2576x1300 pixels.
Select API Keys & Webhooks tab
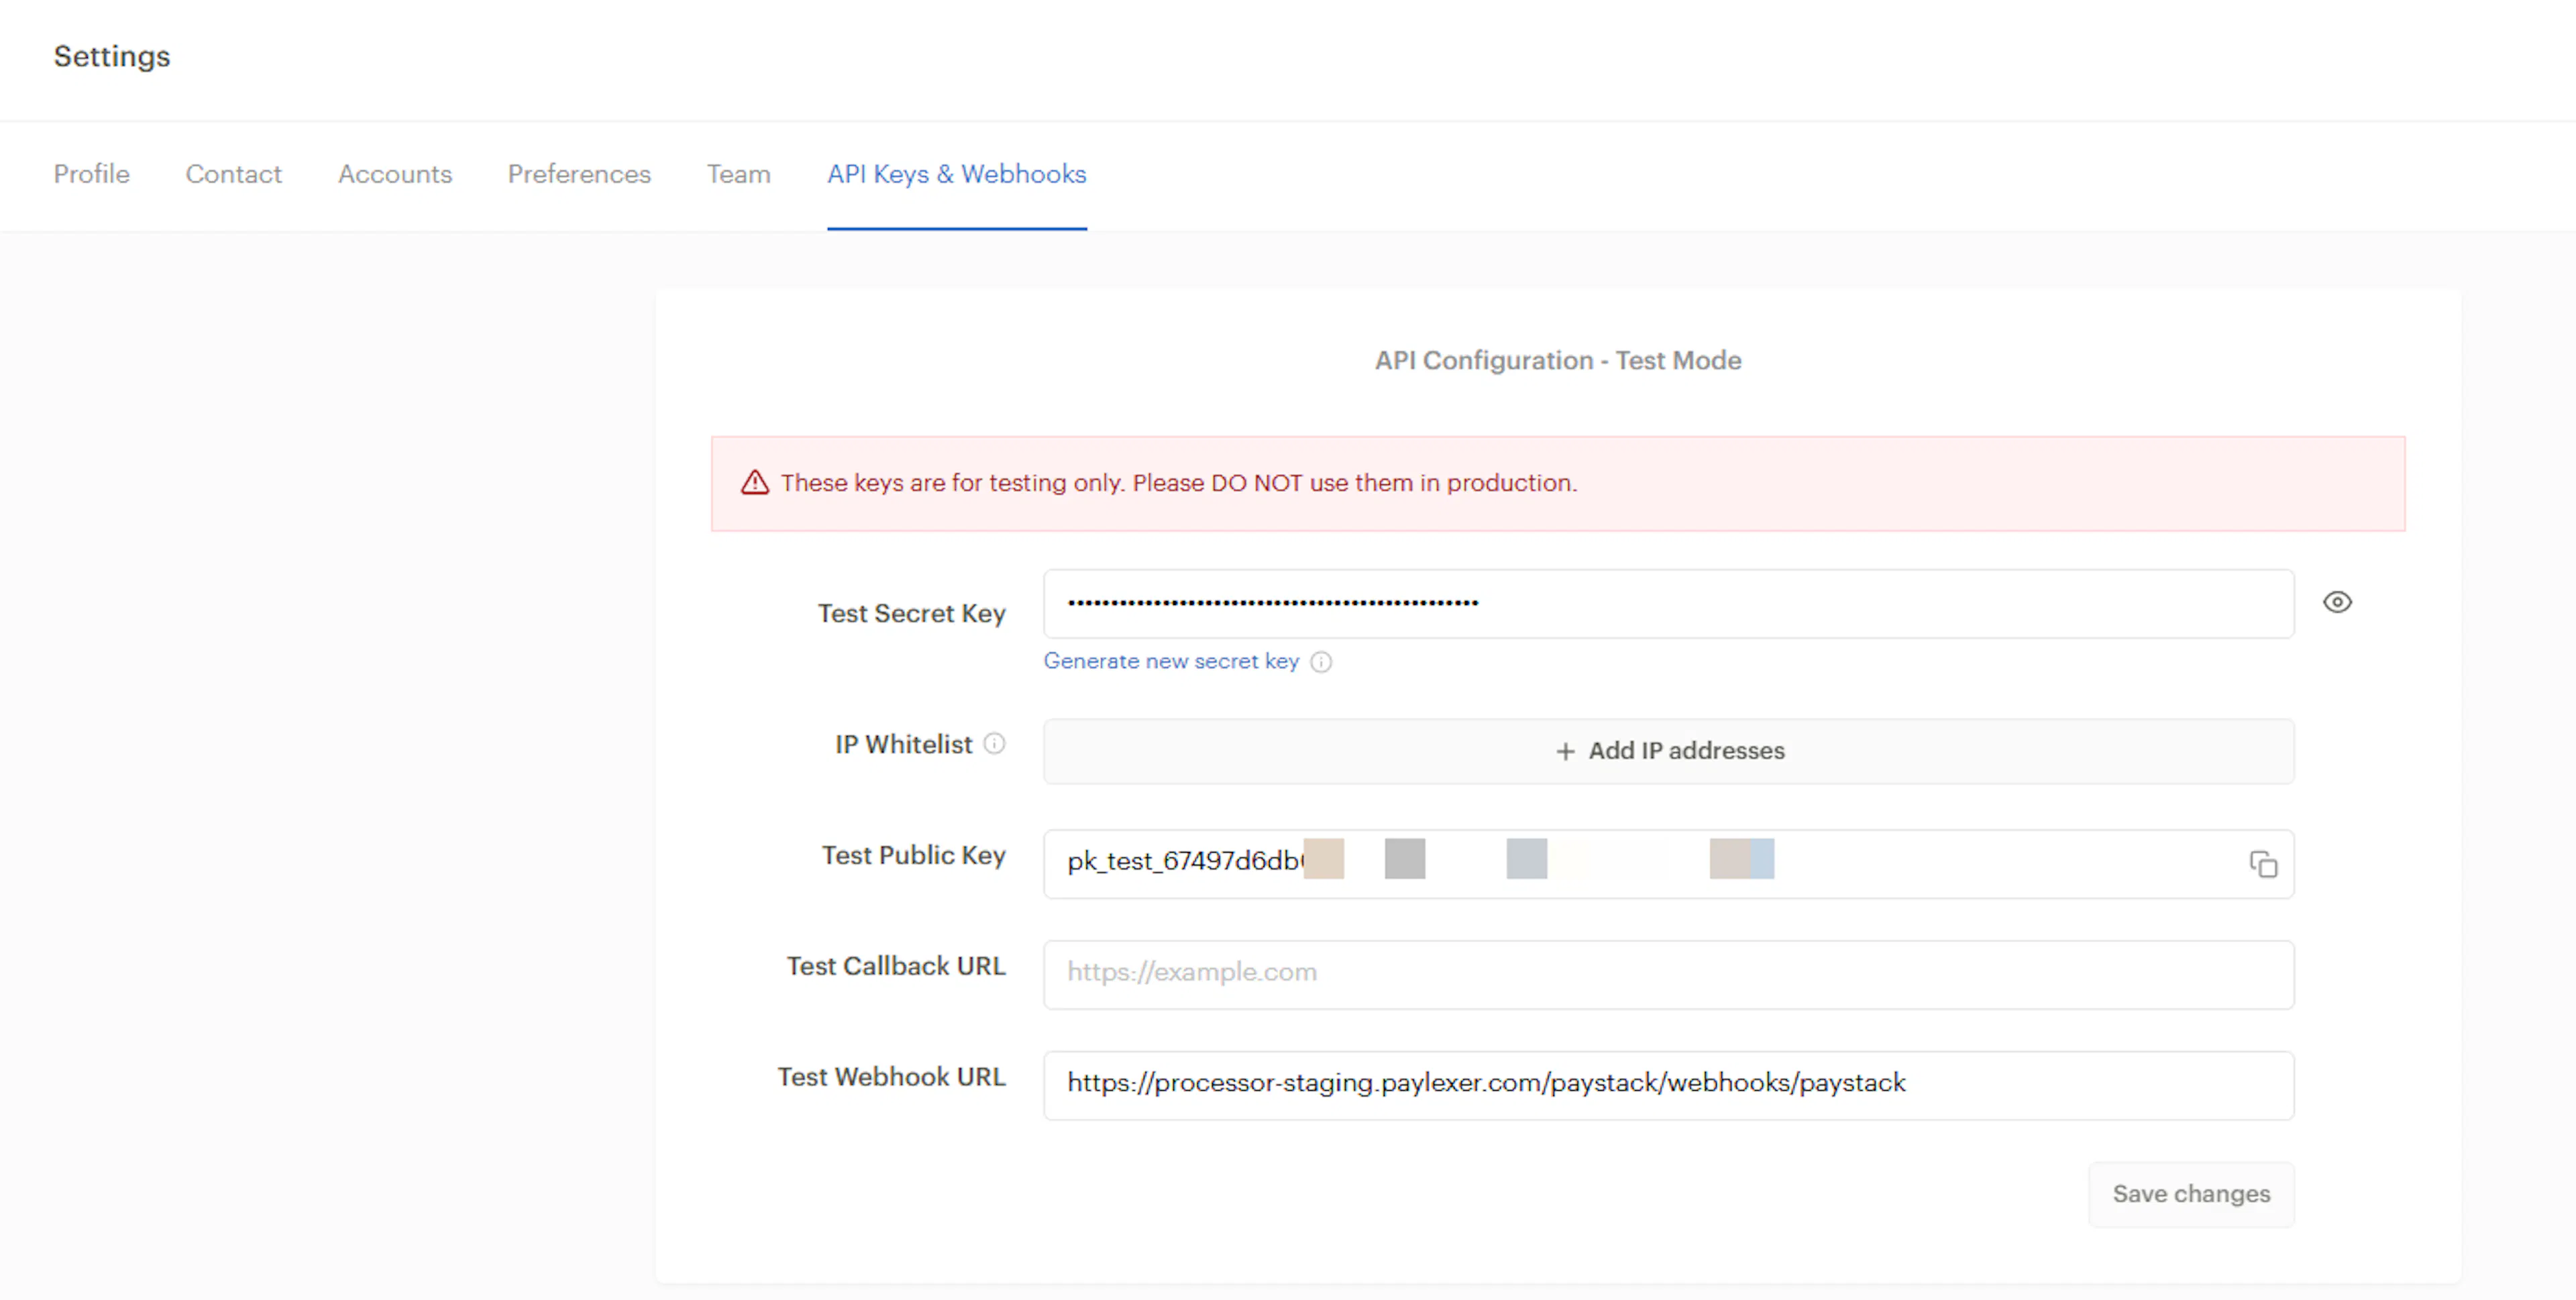tap(956, 174)
